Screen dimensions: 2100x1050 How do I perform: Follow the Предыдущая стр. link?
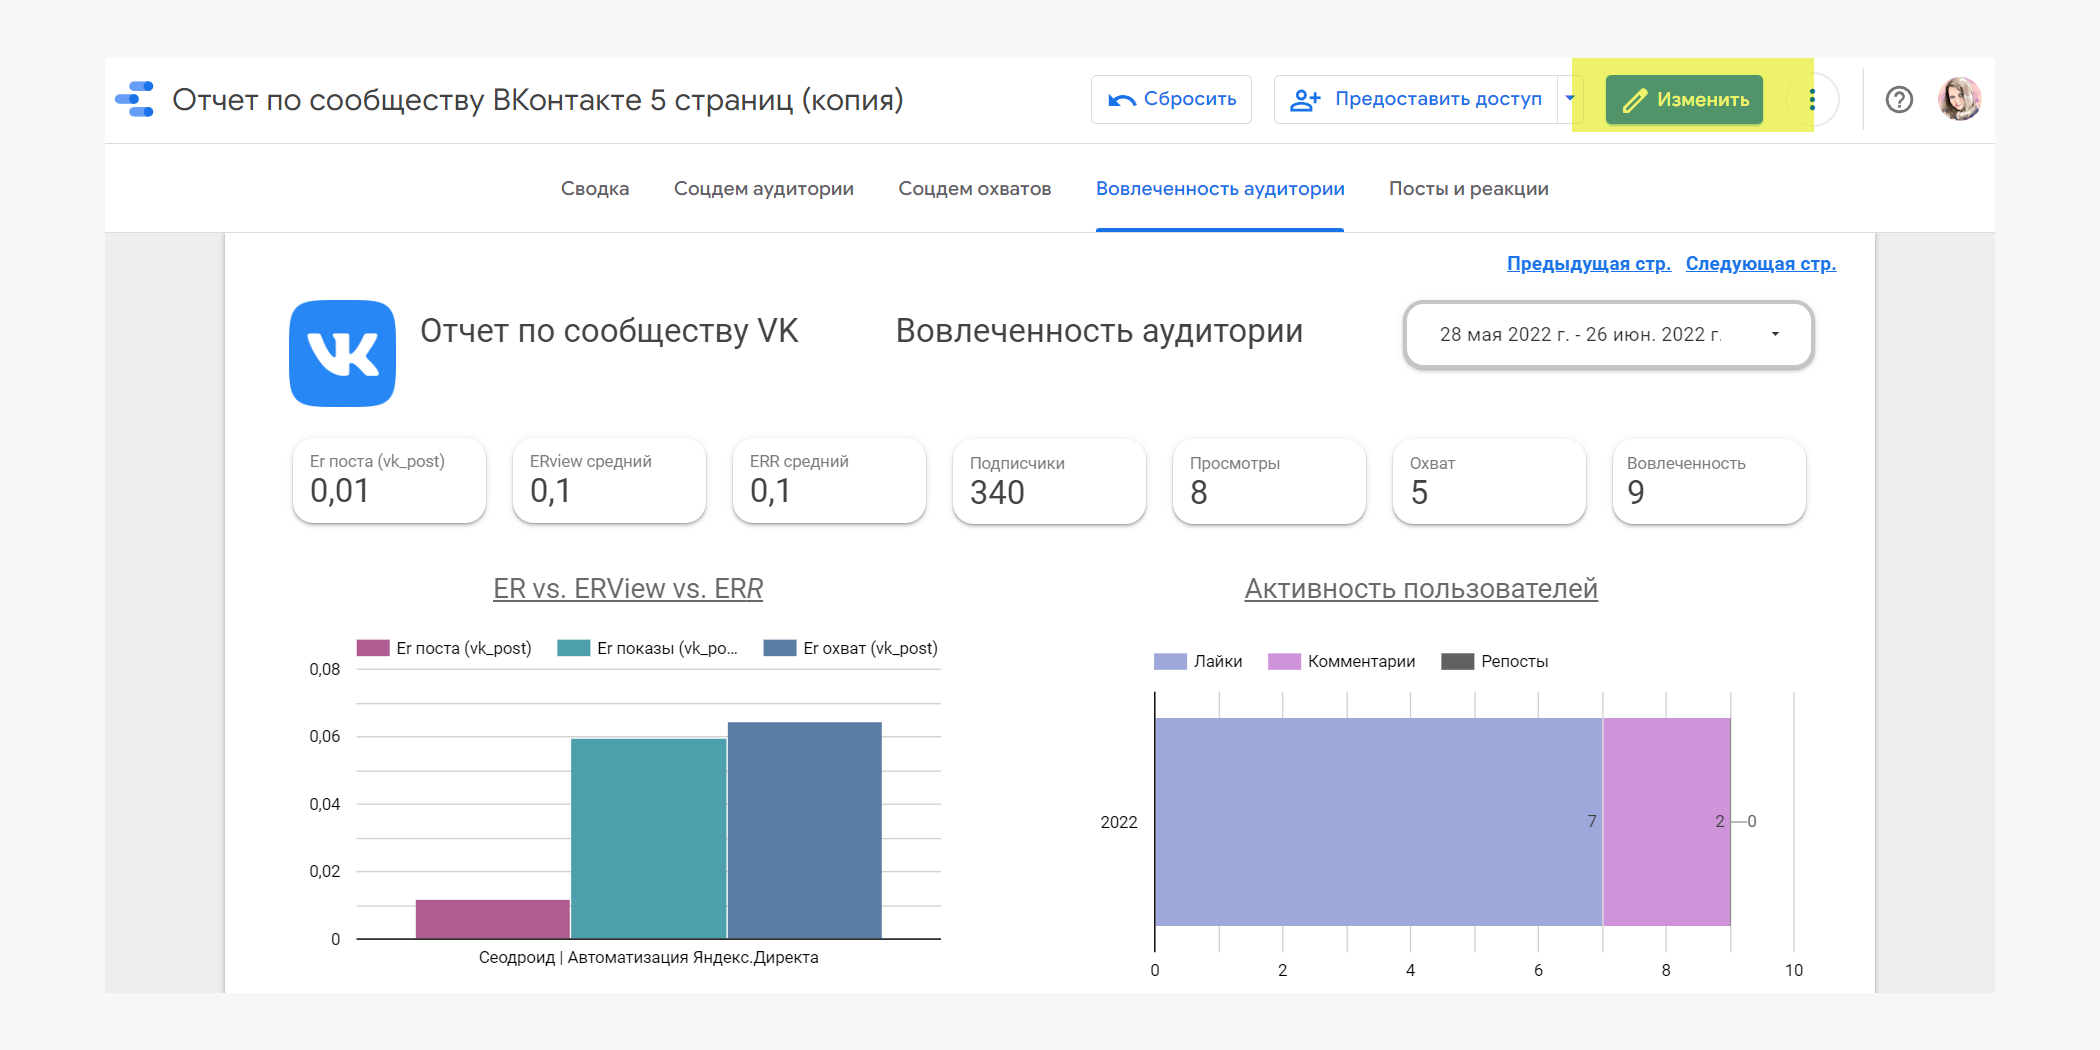pyautogui.click(x=1588, y=264)
